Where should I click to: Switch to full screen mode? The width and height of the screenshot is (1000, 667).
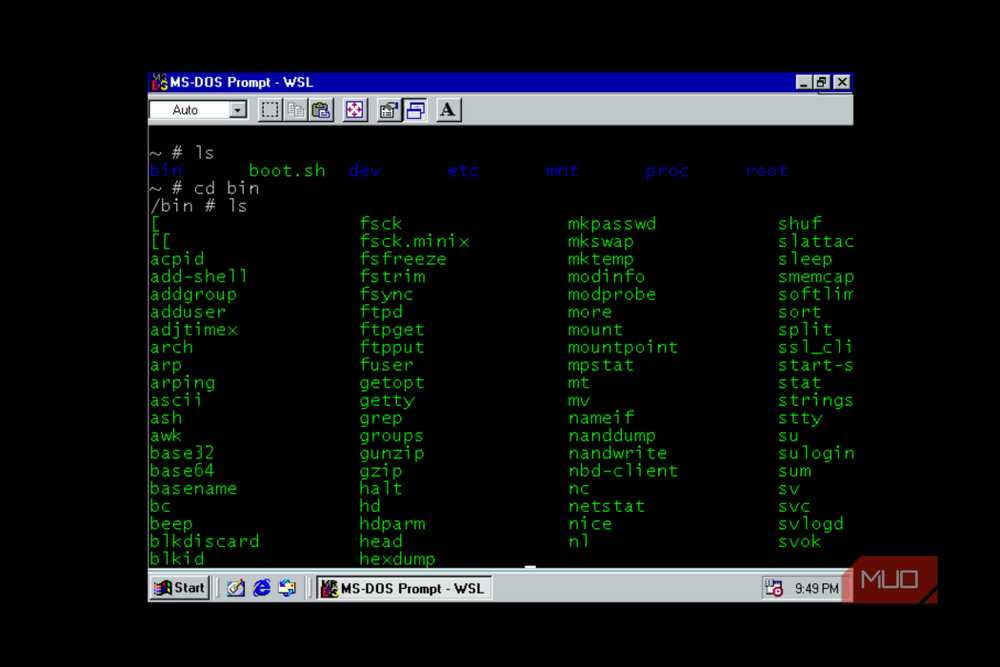(x=355, y=110)
